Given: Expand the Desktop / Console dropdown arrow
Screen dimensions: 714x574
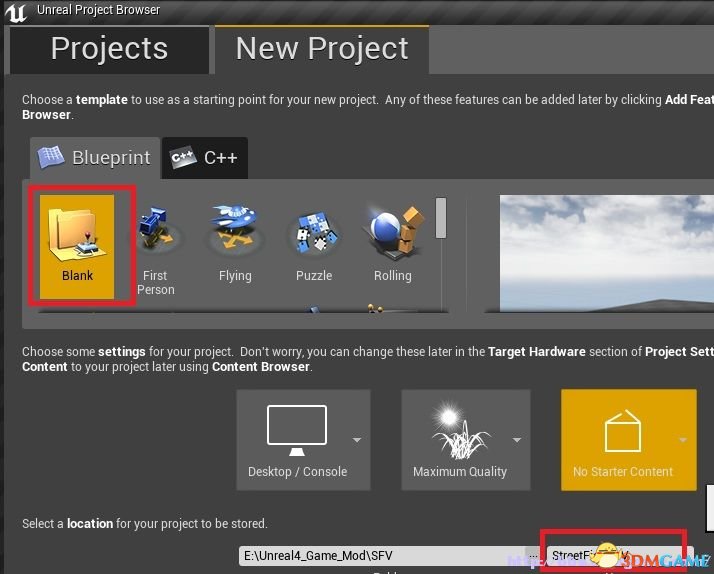Looking at the screenshot, I should pos(357,440).
